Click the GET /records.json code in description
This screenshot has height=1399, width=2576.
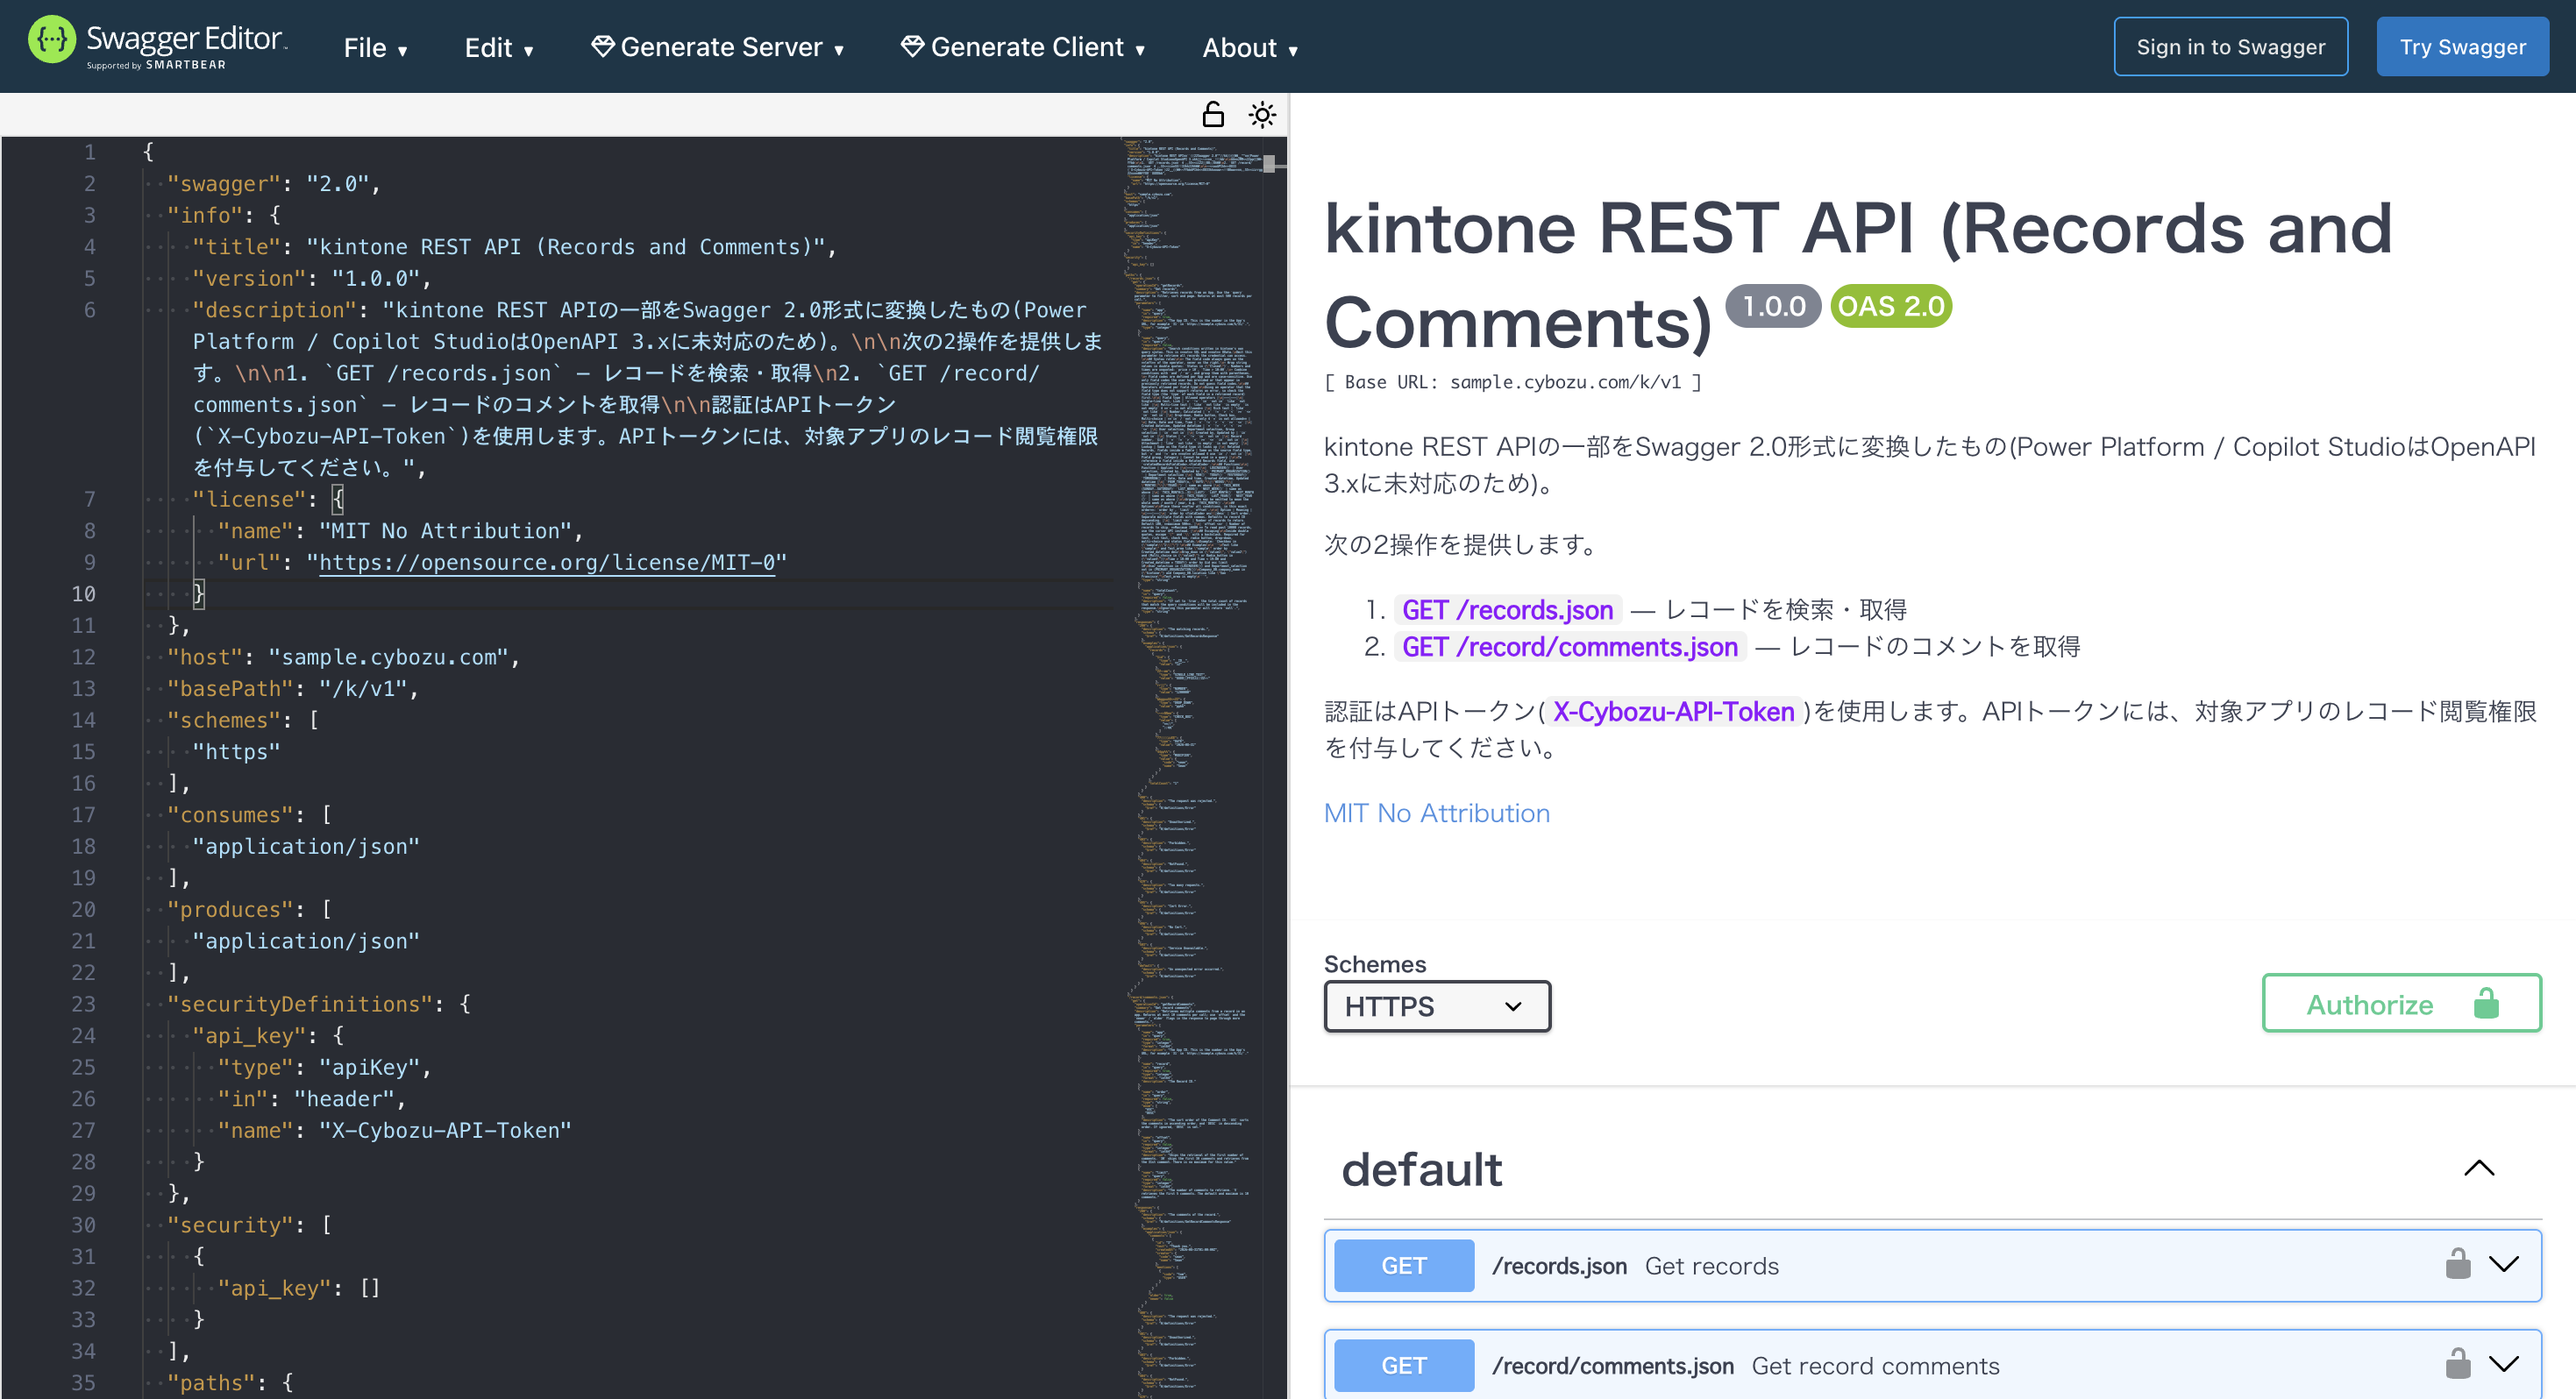[1507, 610]
